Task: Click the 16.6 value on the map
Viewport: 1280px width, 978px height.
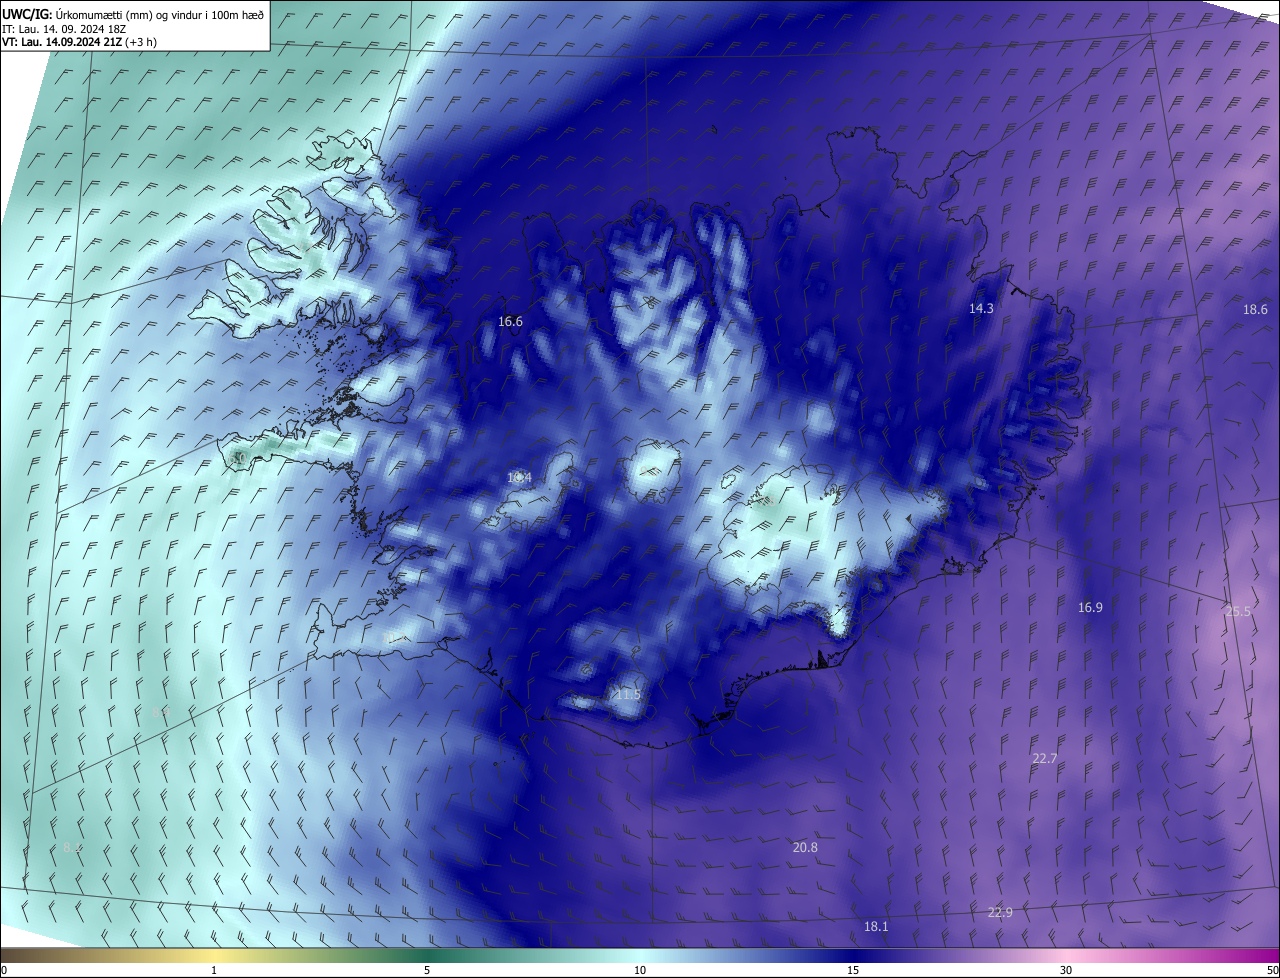Action: [511, 321]
